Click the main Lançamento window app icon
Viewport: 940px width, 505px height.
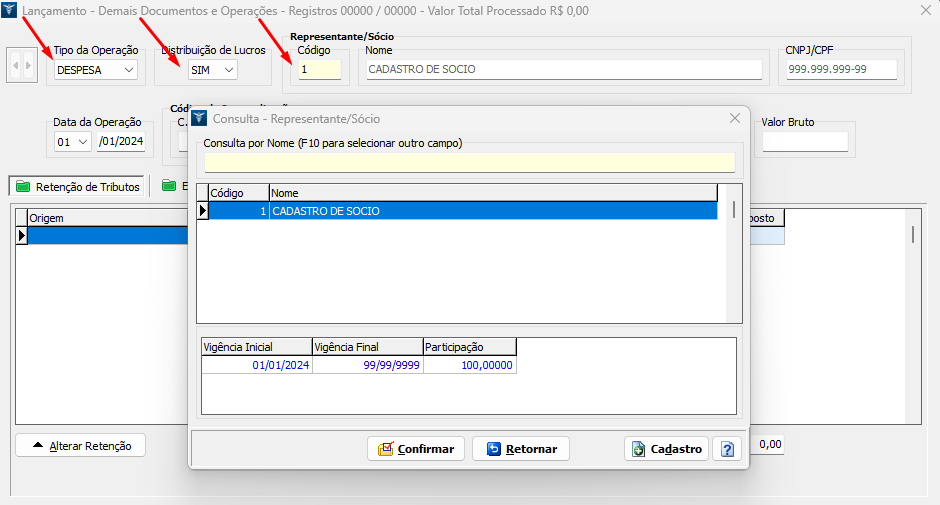coord(9,10)
